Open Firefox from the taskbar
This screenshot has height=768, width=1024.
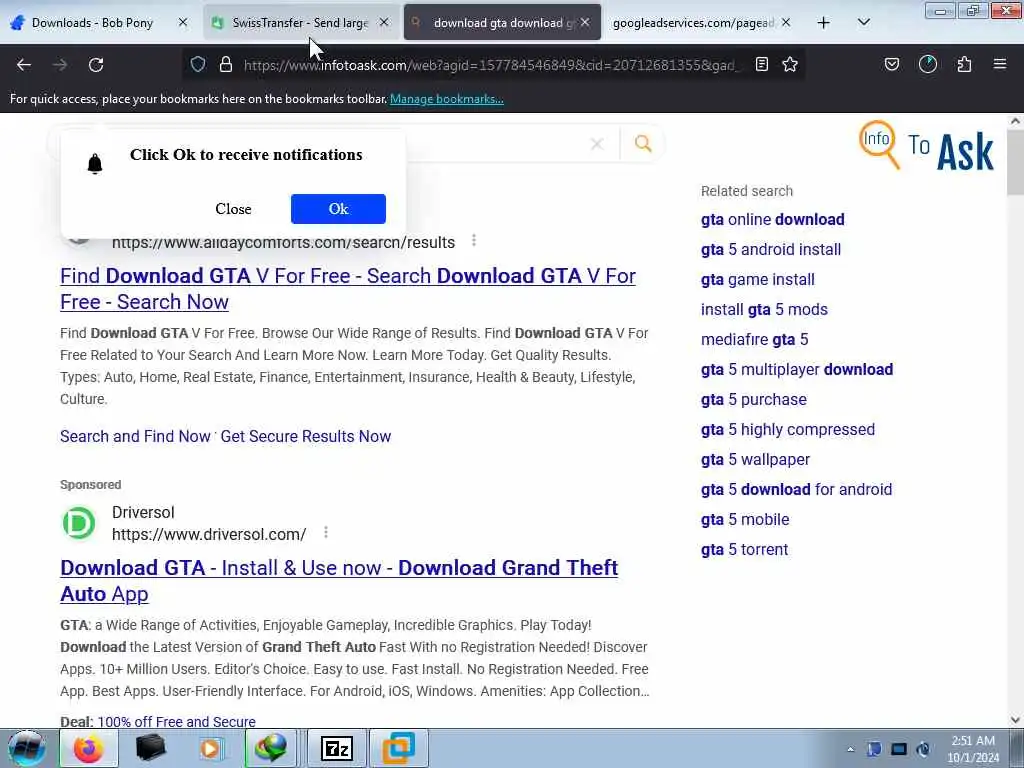pos(88,748)
